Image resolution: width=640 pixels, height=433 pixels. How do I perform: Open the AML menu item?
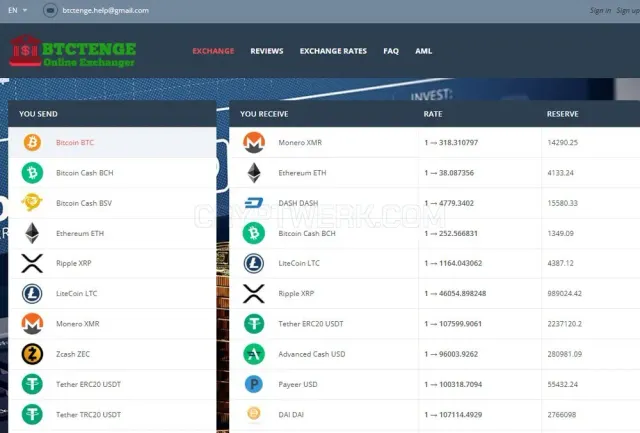point(424,51)
